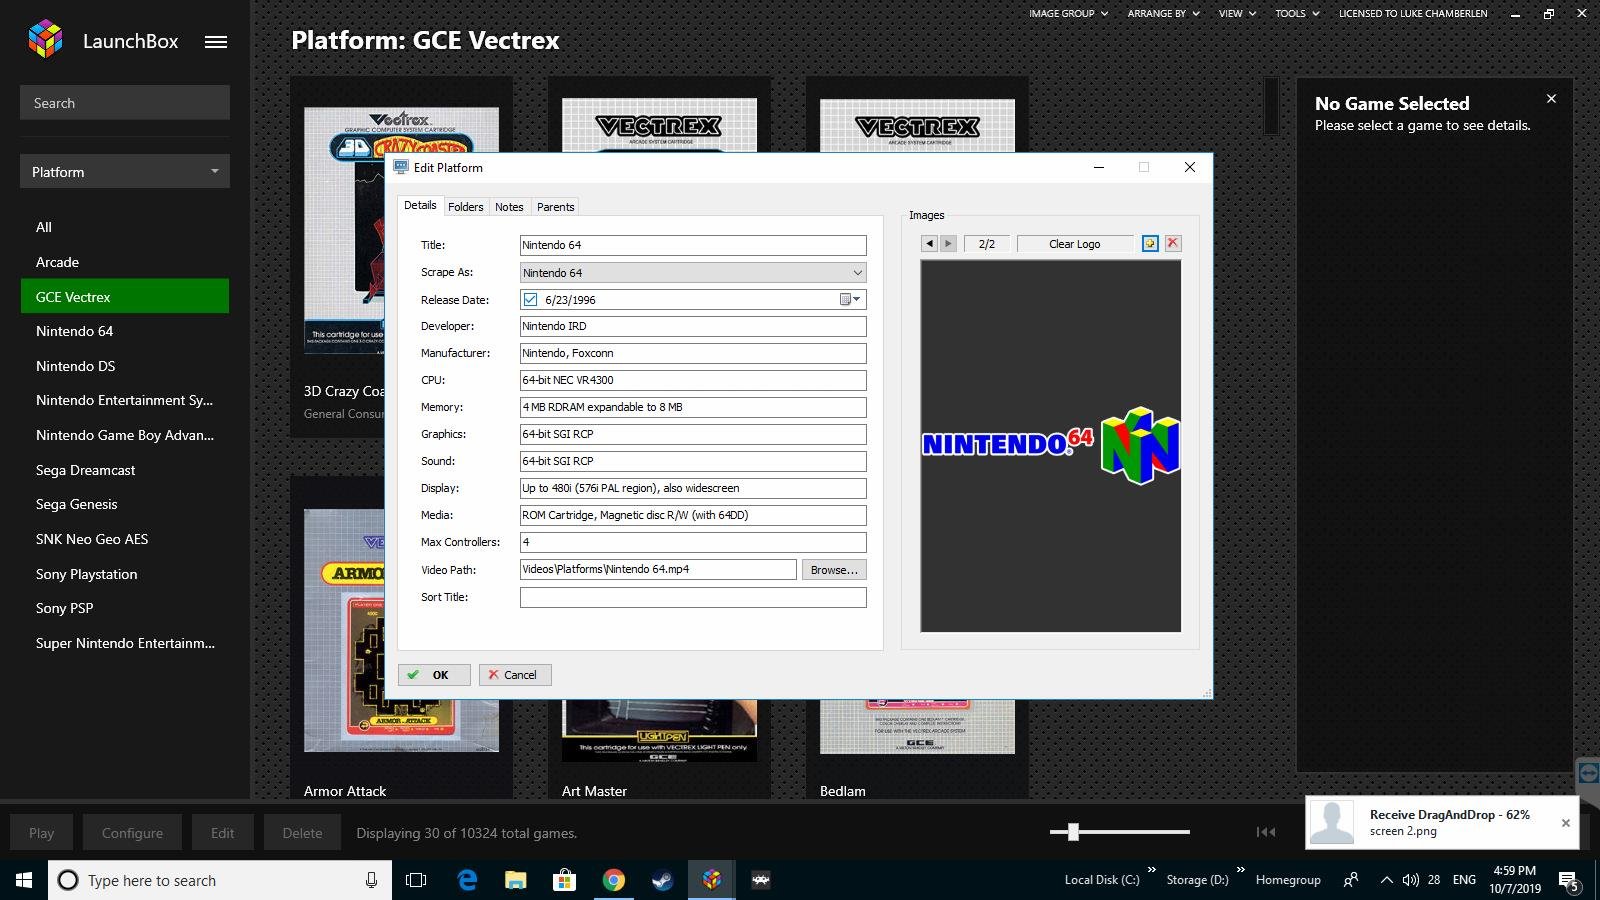Open the Scrape As dropdown
The width and height of the screenshot is (1600, 900).
[x=693, y=272]
